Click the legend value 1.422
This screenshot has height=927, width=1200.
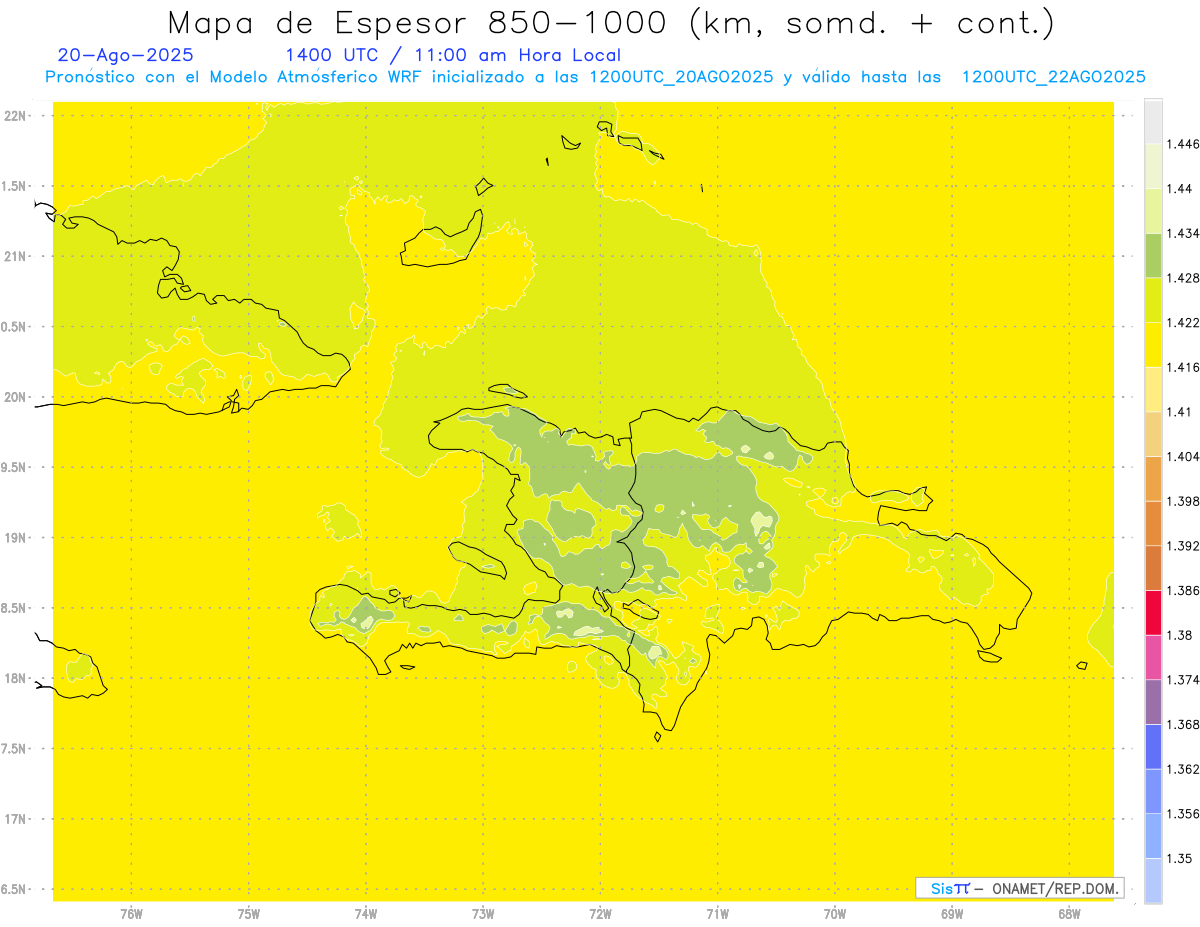[1182, 323]
